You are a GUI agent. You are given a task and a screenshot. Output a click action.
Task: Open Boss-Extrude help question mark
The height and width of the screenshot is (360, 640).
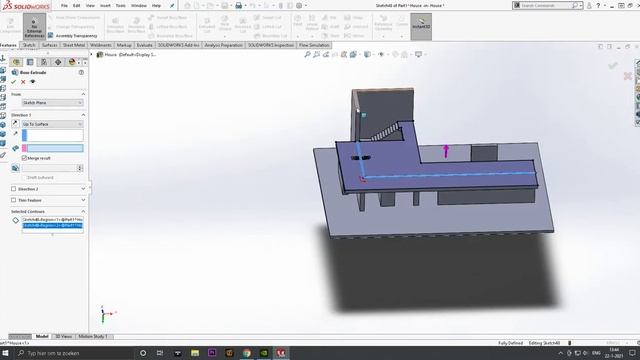point(81,72)
